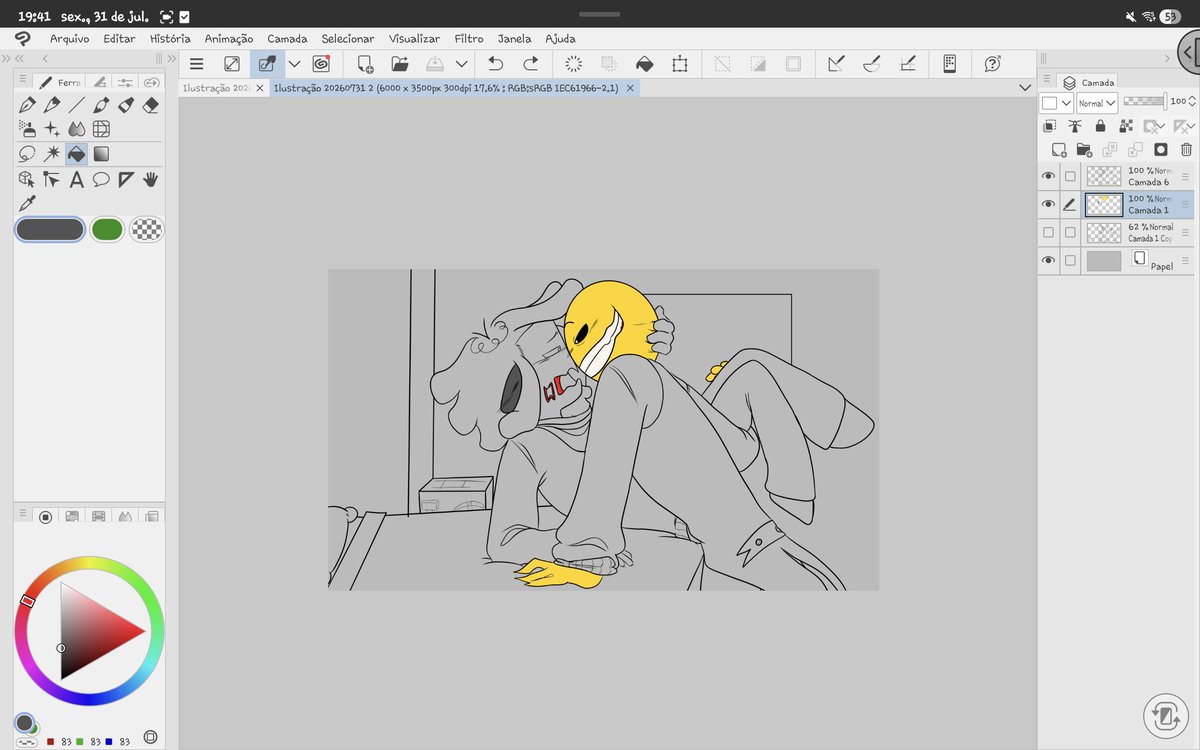This screenshot has height=750, width=1200.
Task: Select the Ruler triangle tool
Action: click(126, 180)
